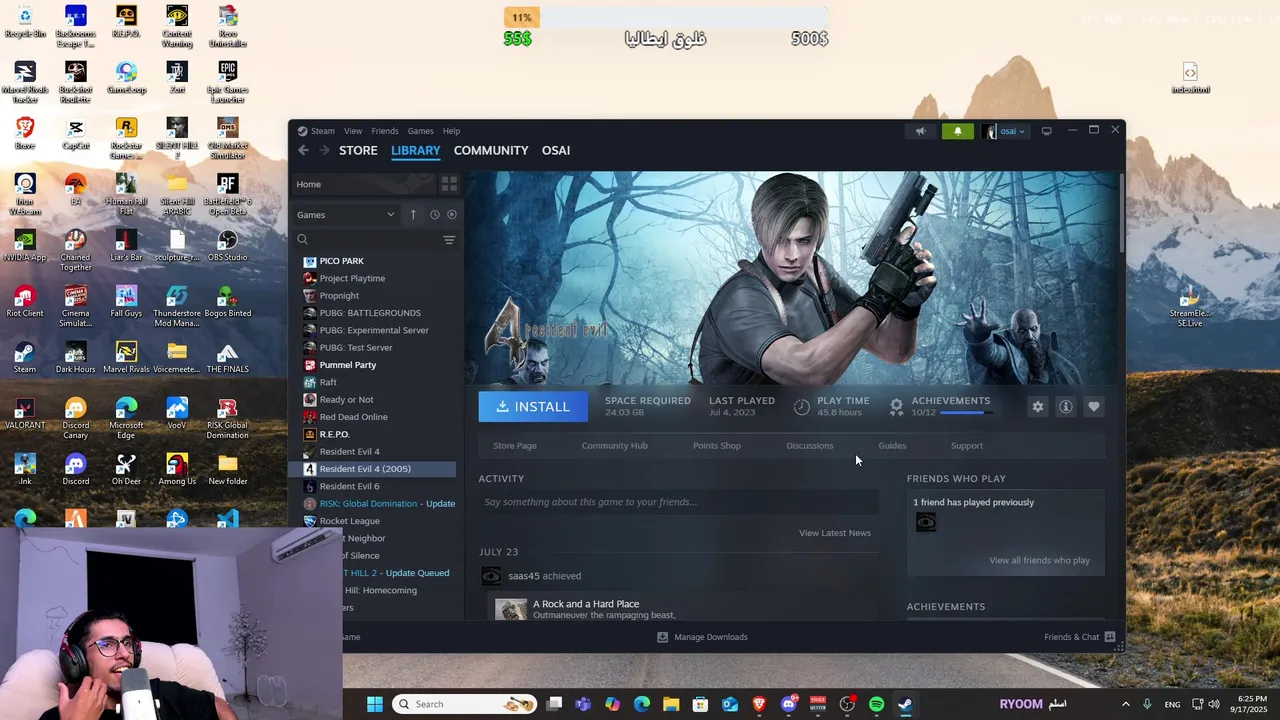Select PICO PARK in the game list
1280x720 pixels.
[341, 261]
